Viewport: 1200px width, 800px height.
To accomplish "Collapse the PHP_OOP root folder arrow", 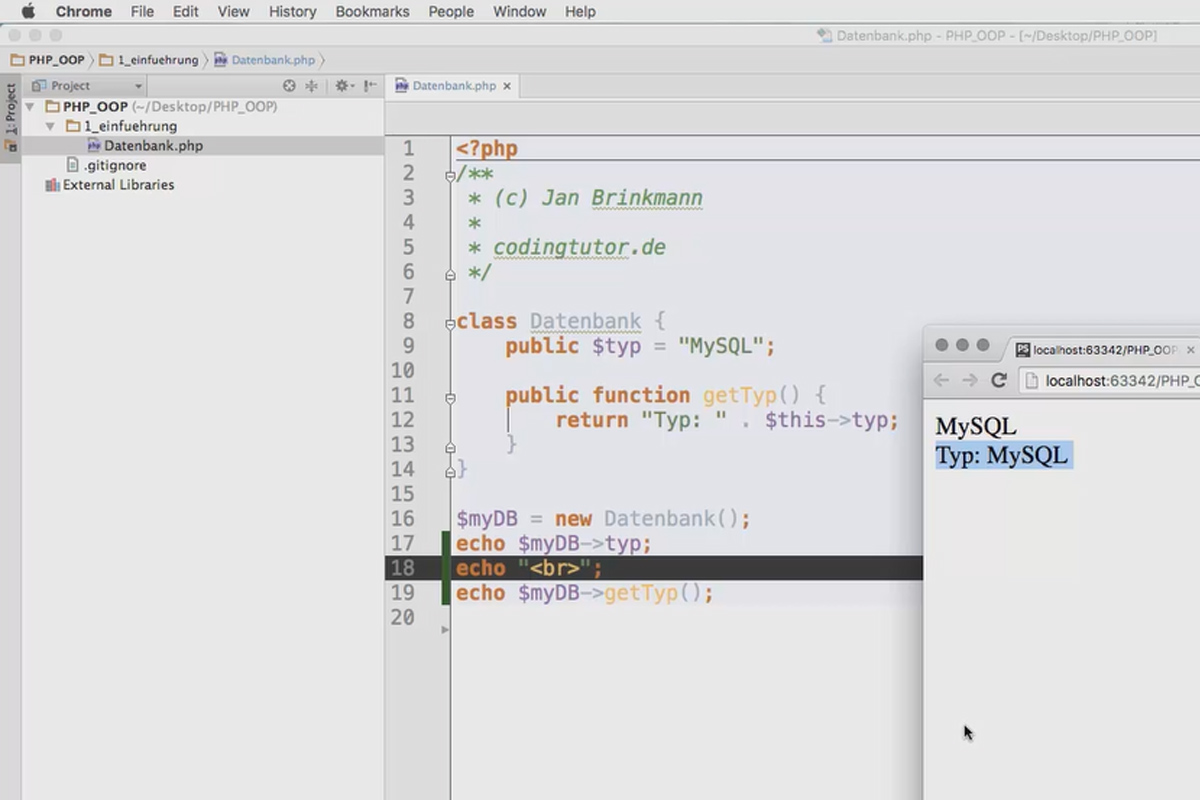I will (30, 106).
